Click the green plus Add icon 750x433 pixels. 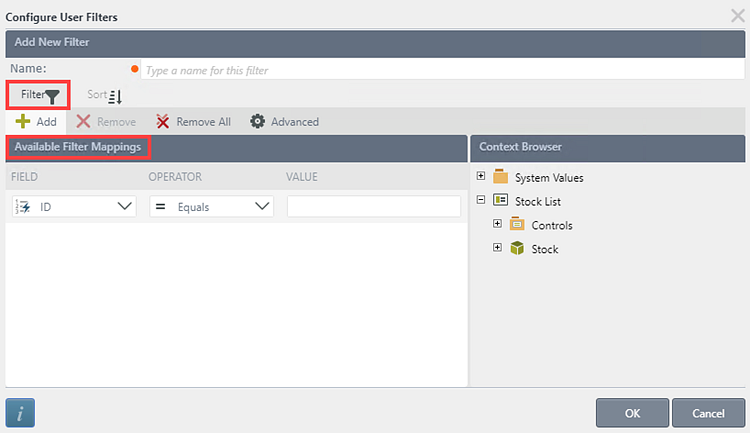tap(23, 121)
